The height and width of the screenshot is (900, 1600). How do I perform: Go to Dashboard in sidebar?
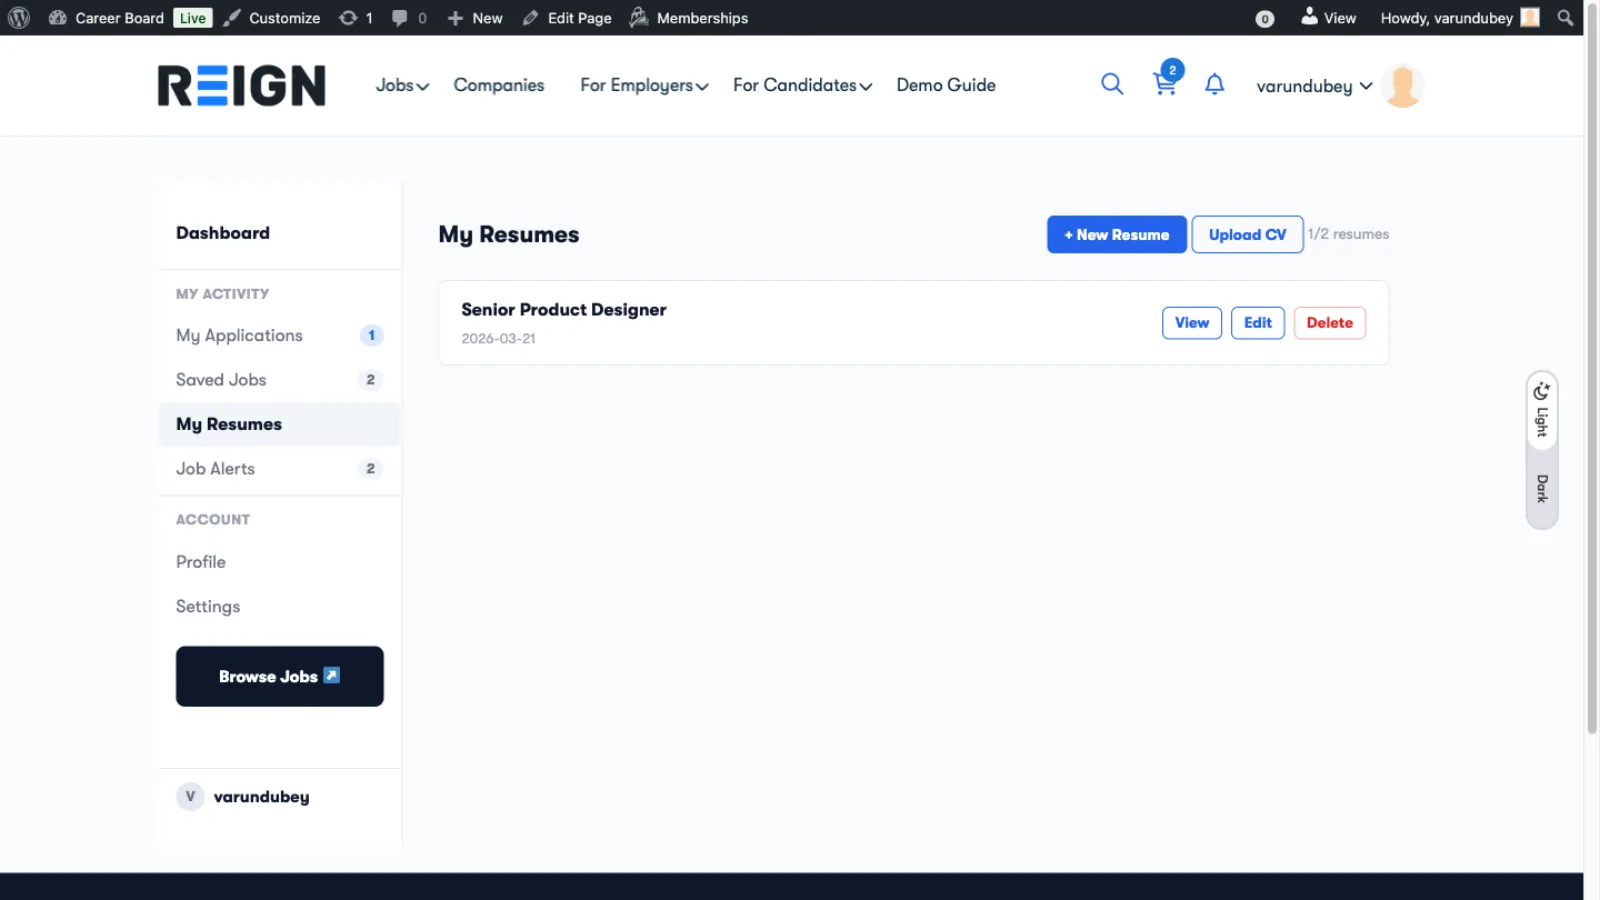(x=223, y=233)
